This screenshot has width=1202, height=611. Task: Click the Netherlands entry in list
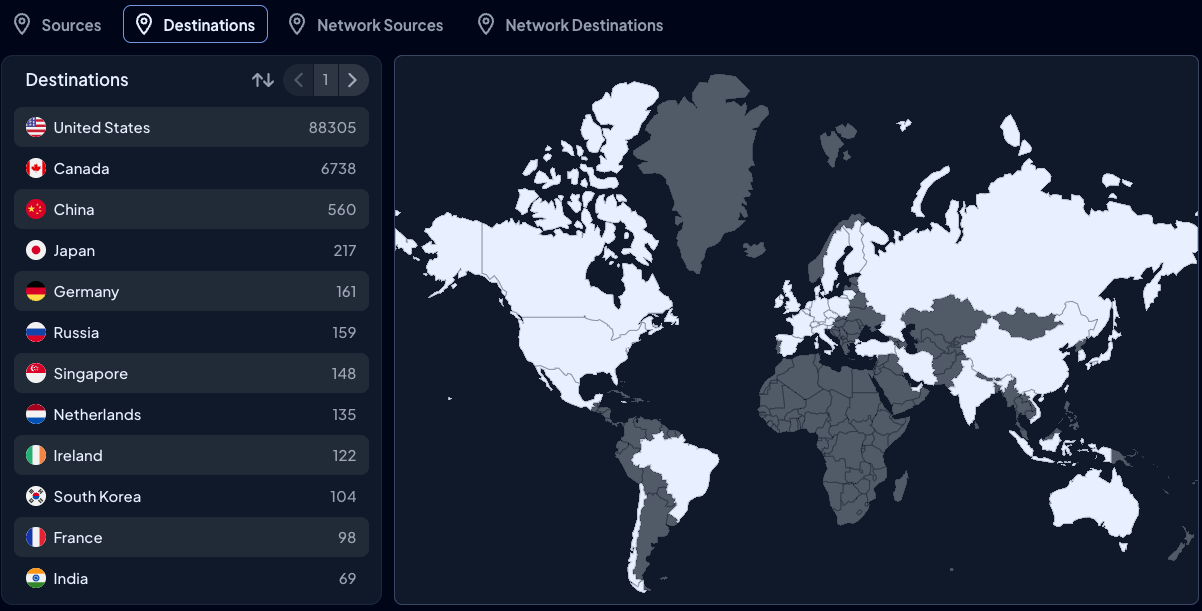coord(191,414)
